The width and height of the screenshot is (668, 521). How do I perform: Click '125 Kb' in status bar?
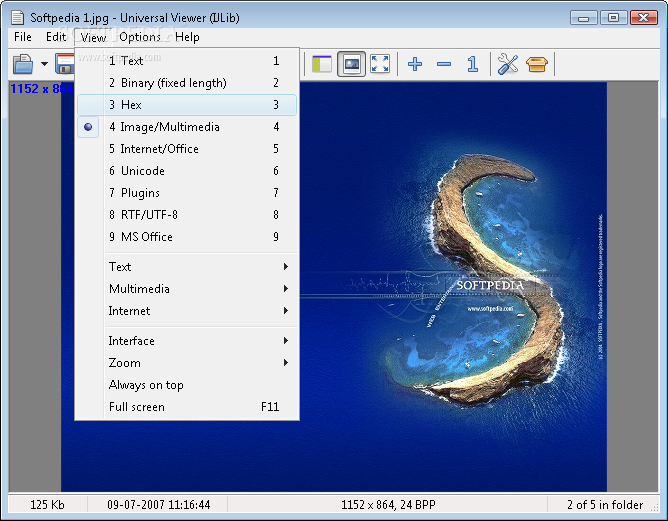point(47,505)
